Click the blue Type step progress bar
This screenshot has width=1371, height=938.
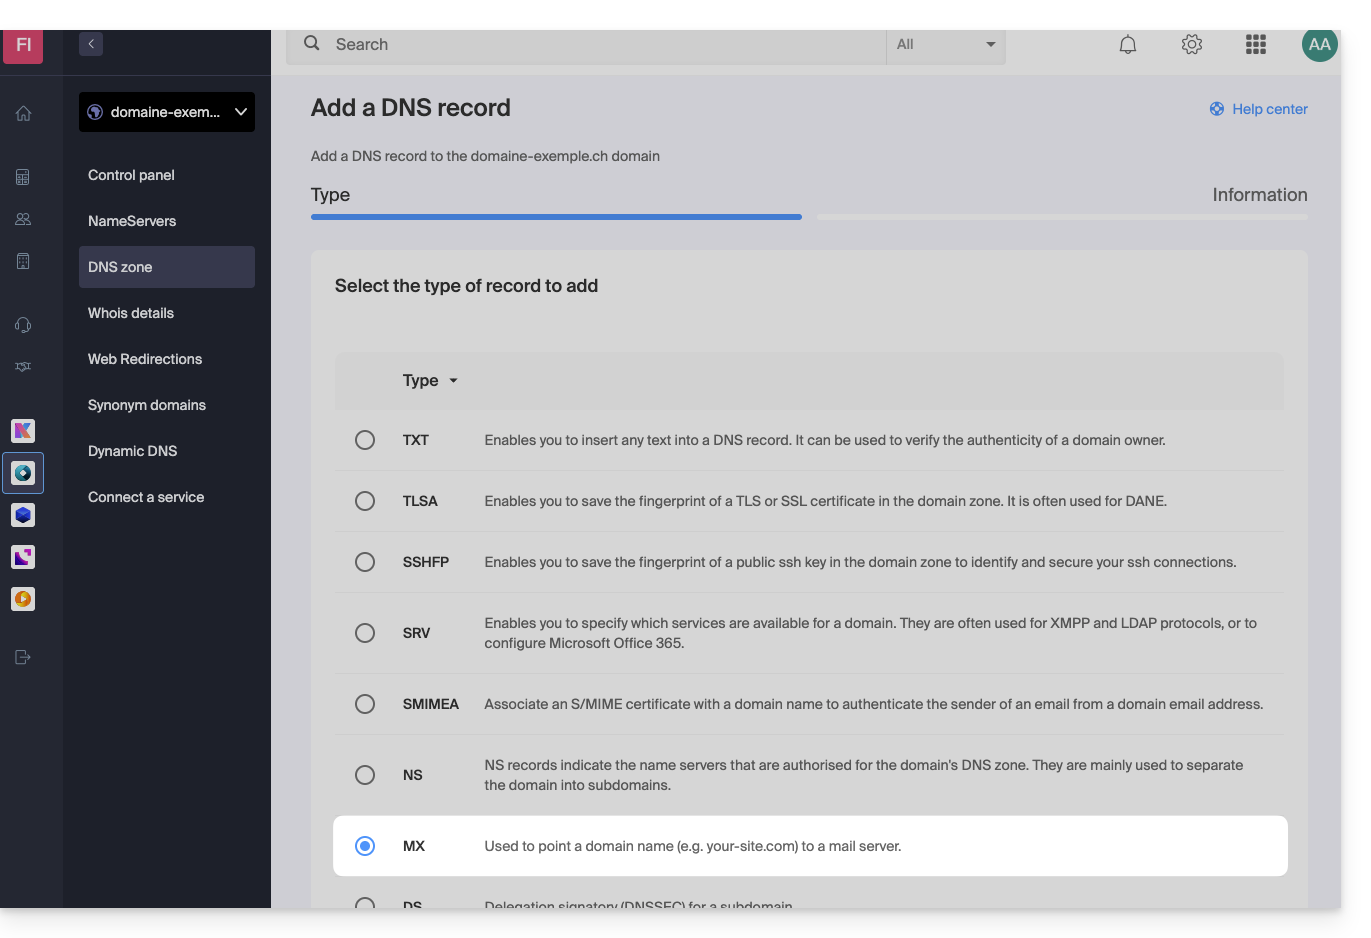(x=556, y=217)
